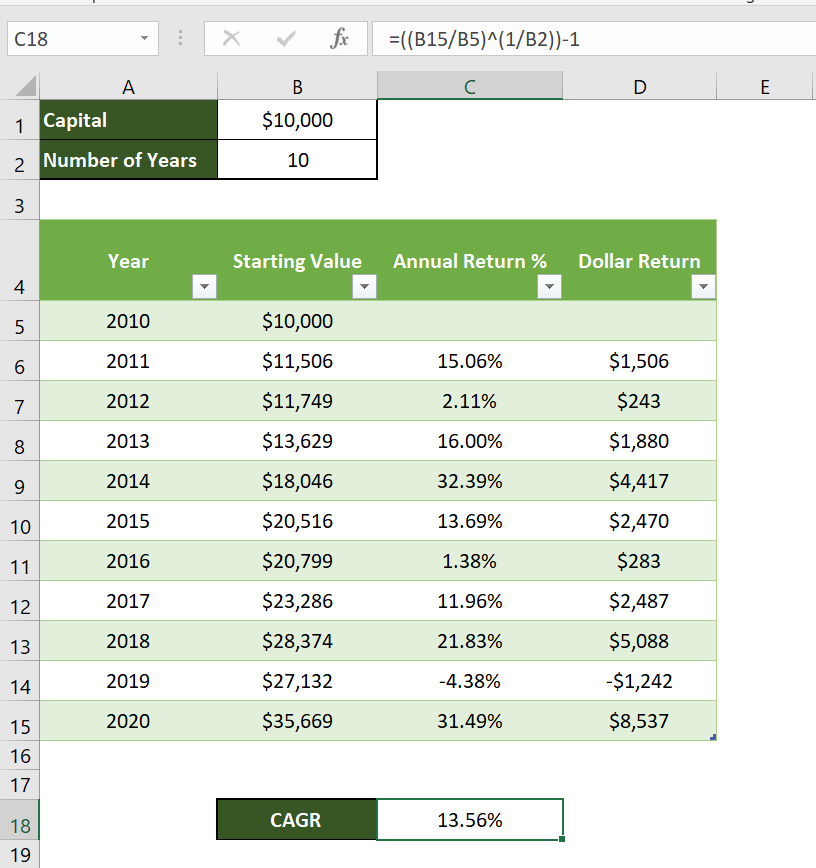
Task: Select the cell showing 13.56%
Action: point(470,818)
